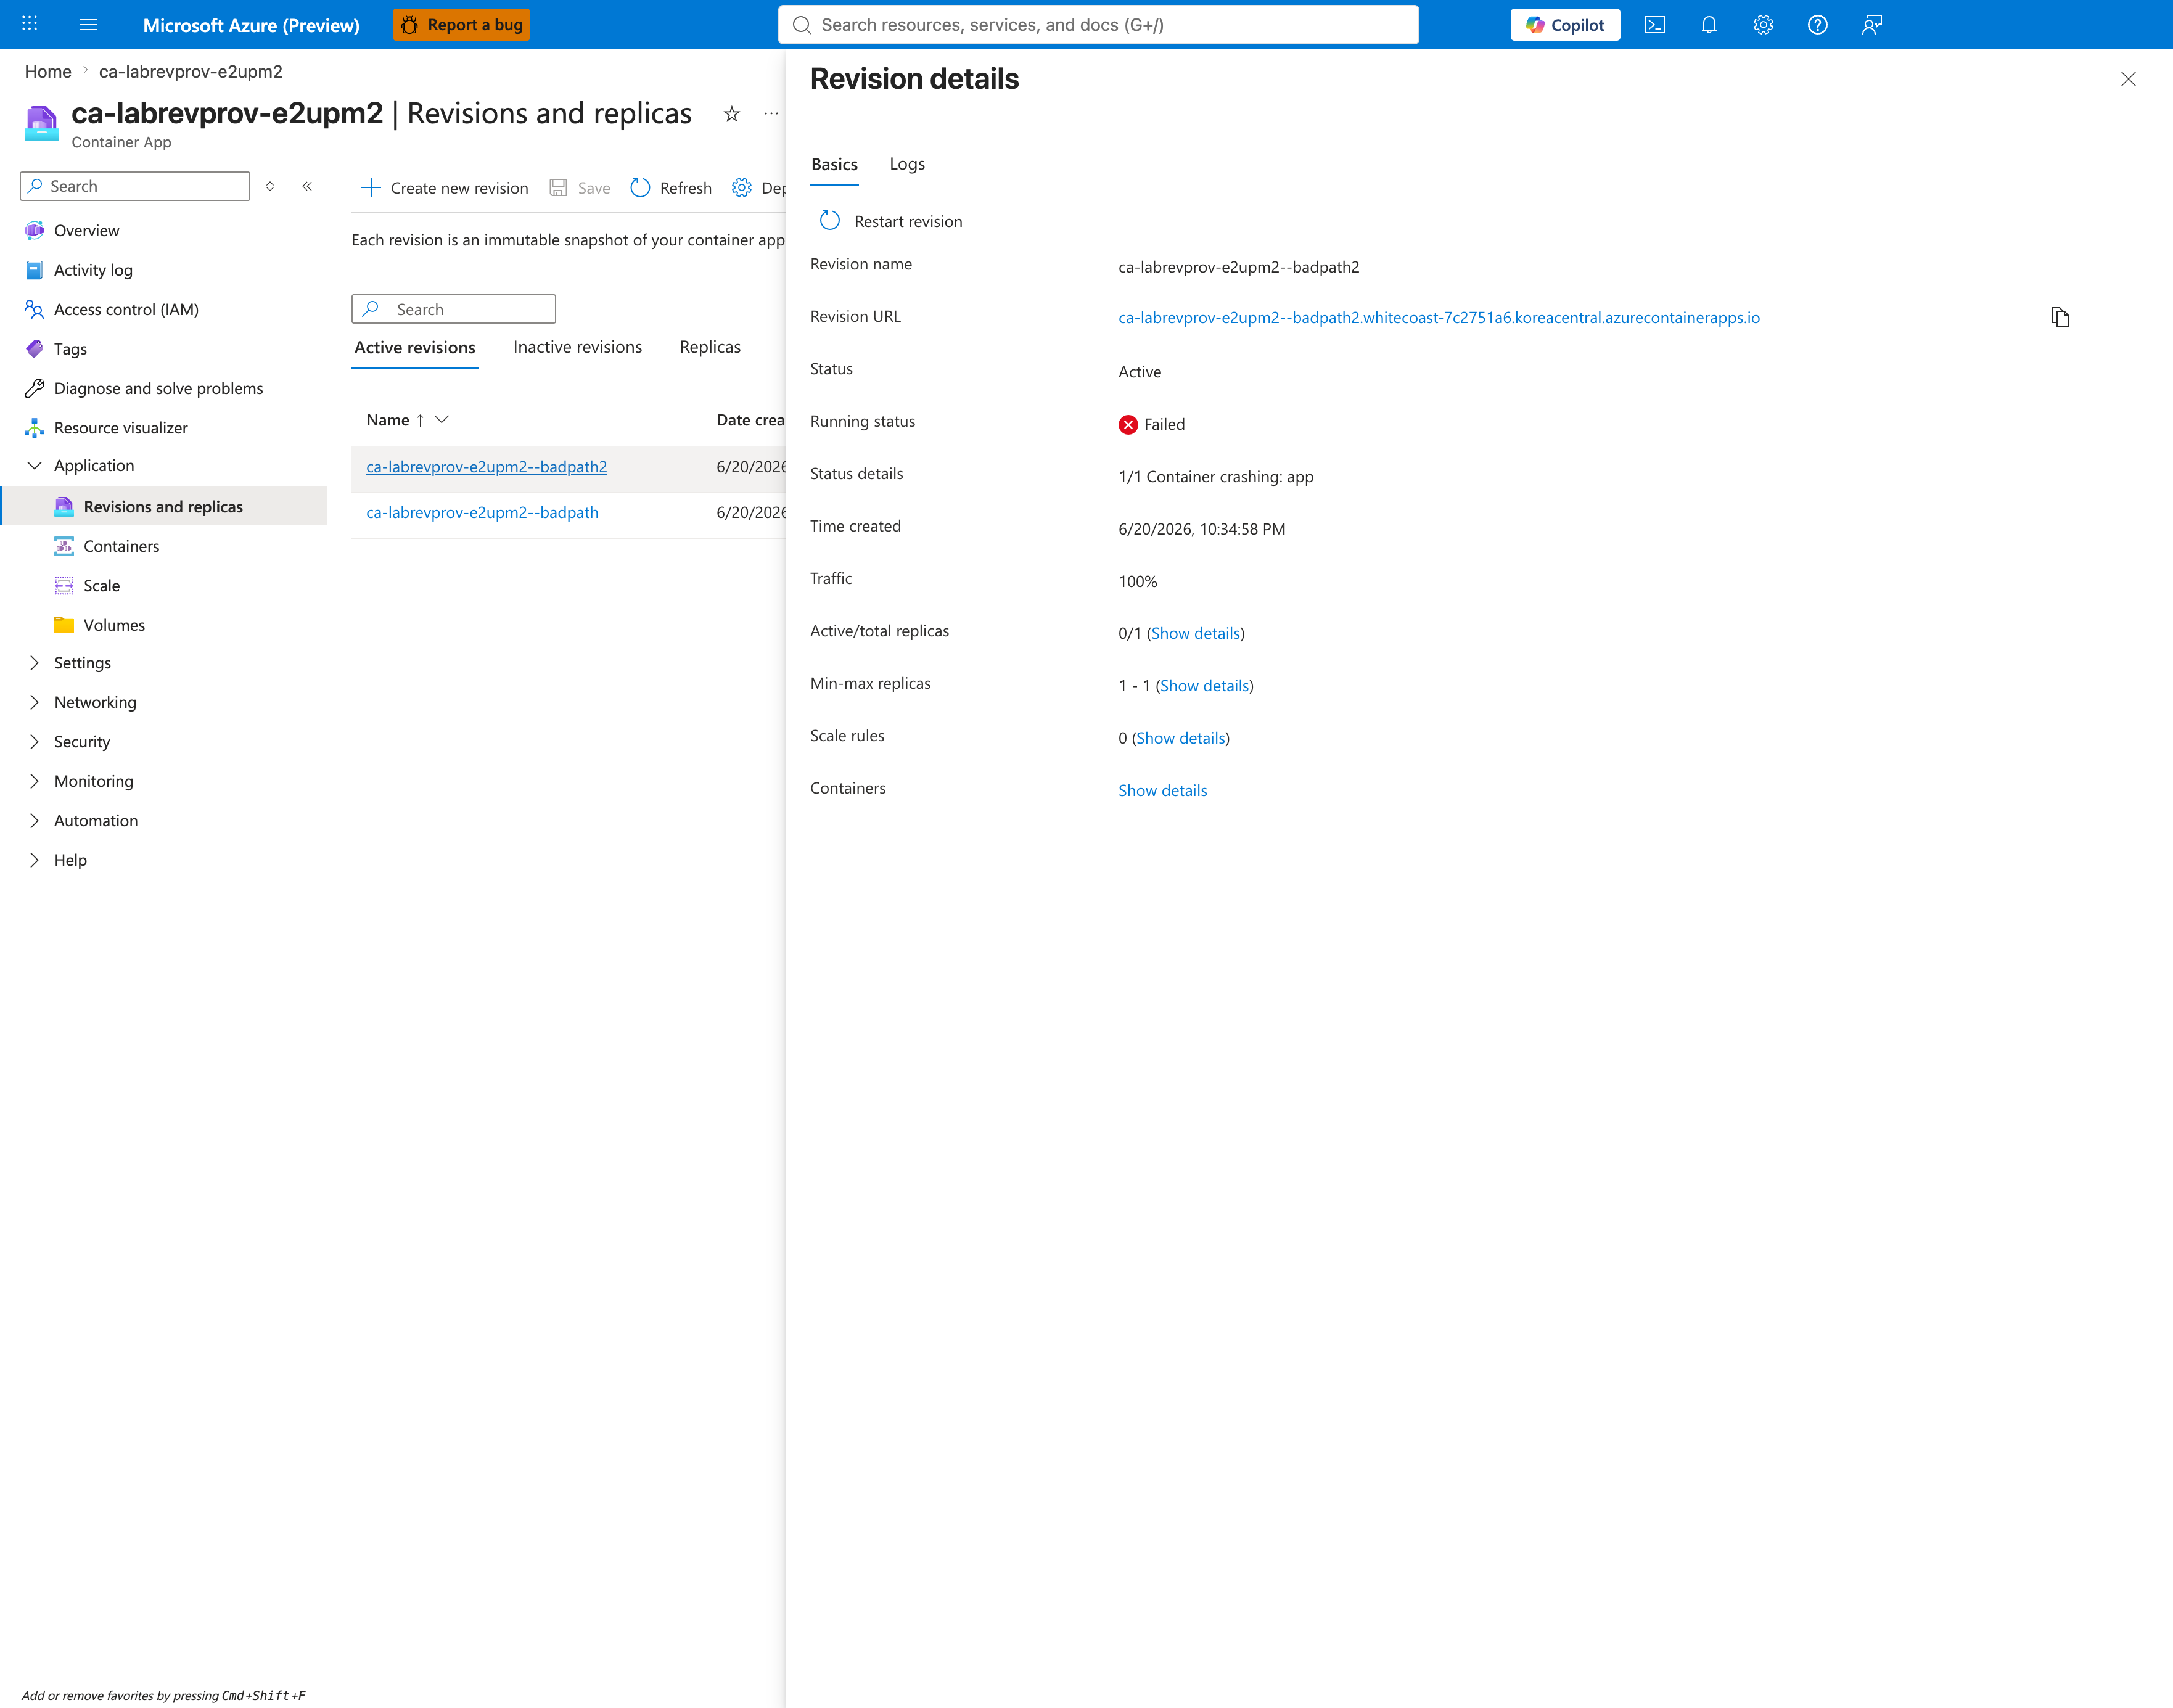Click the Refresh toolbar button
The image size is (2173, 1708).
click(x=671, y=188)
